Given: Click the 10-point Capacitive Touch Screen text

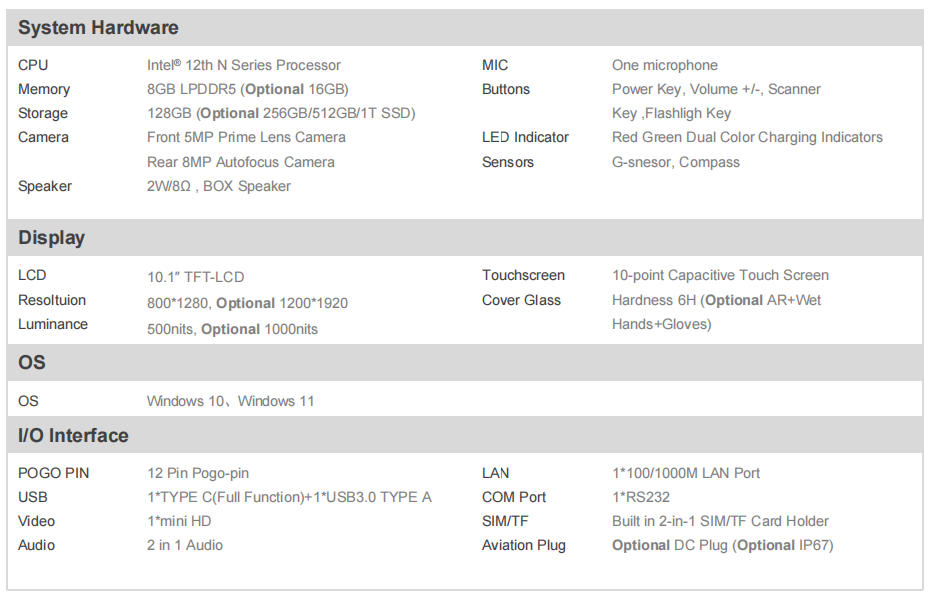Looking at the screenshot, I should (x=720, y=275).
